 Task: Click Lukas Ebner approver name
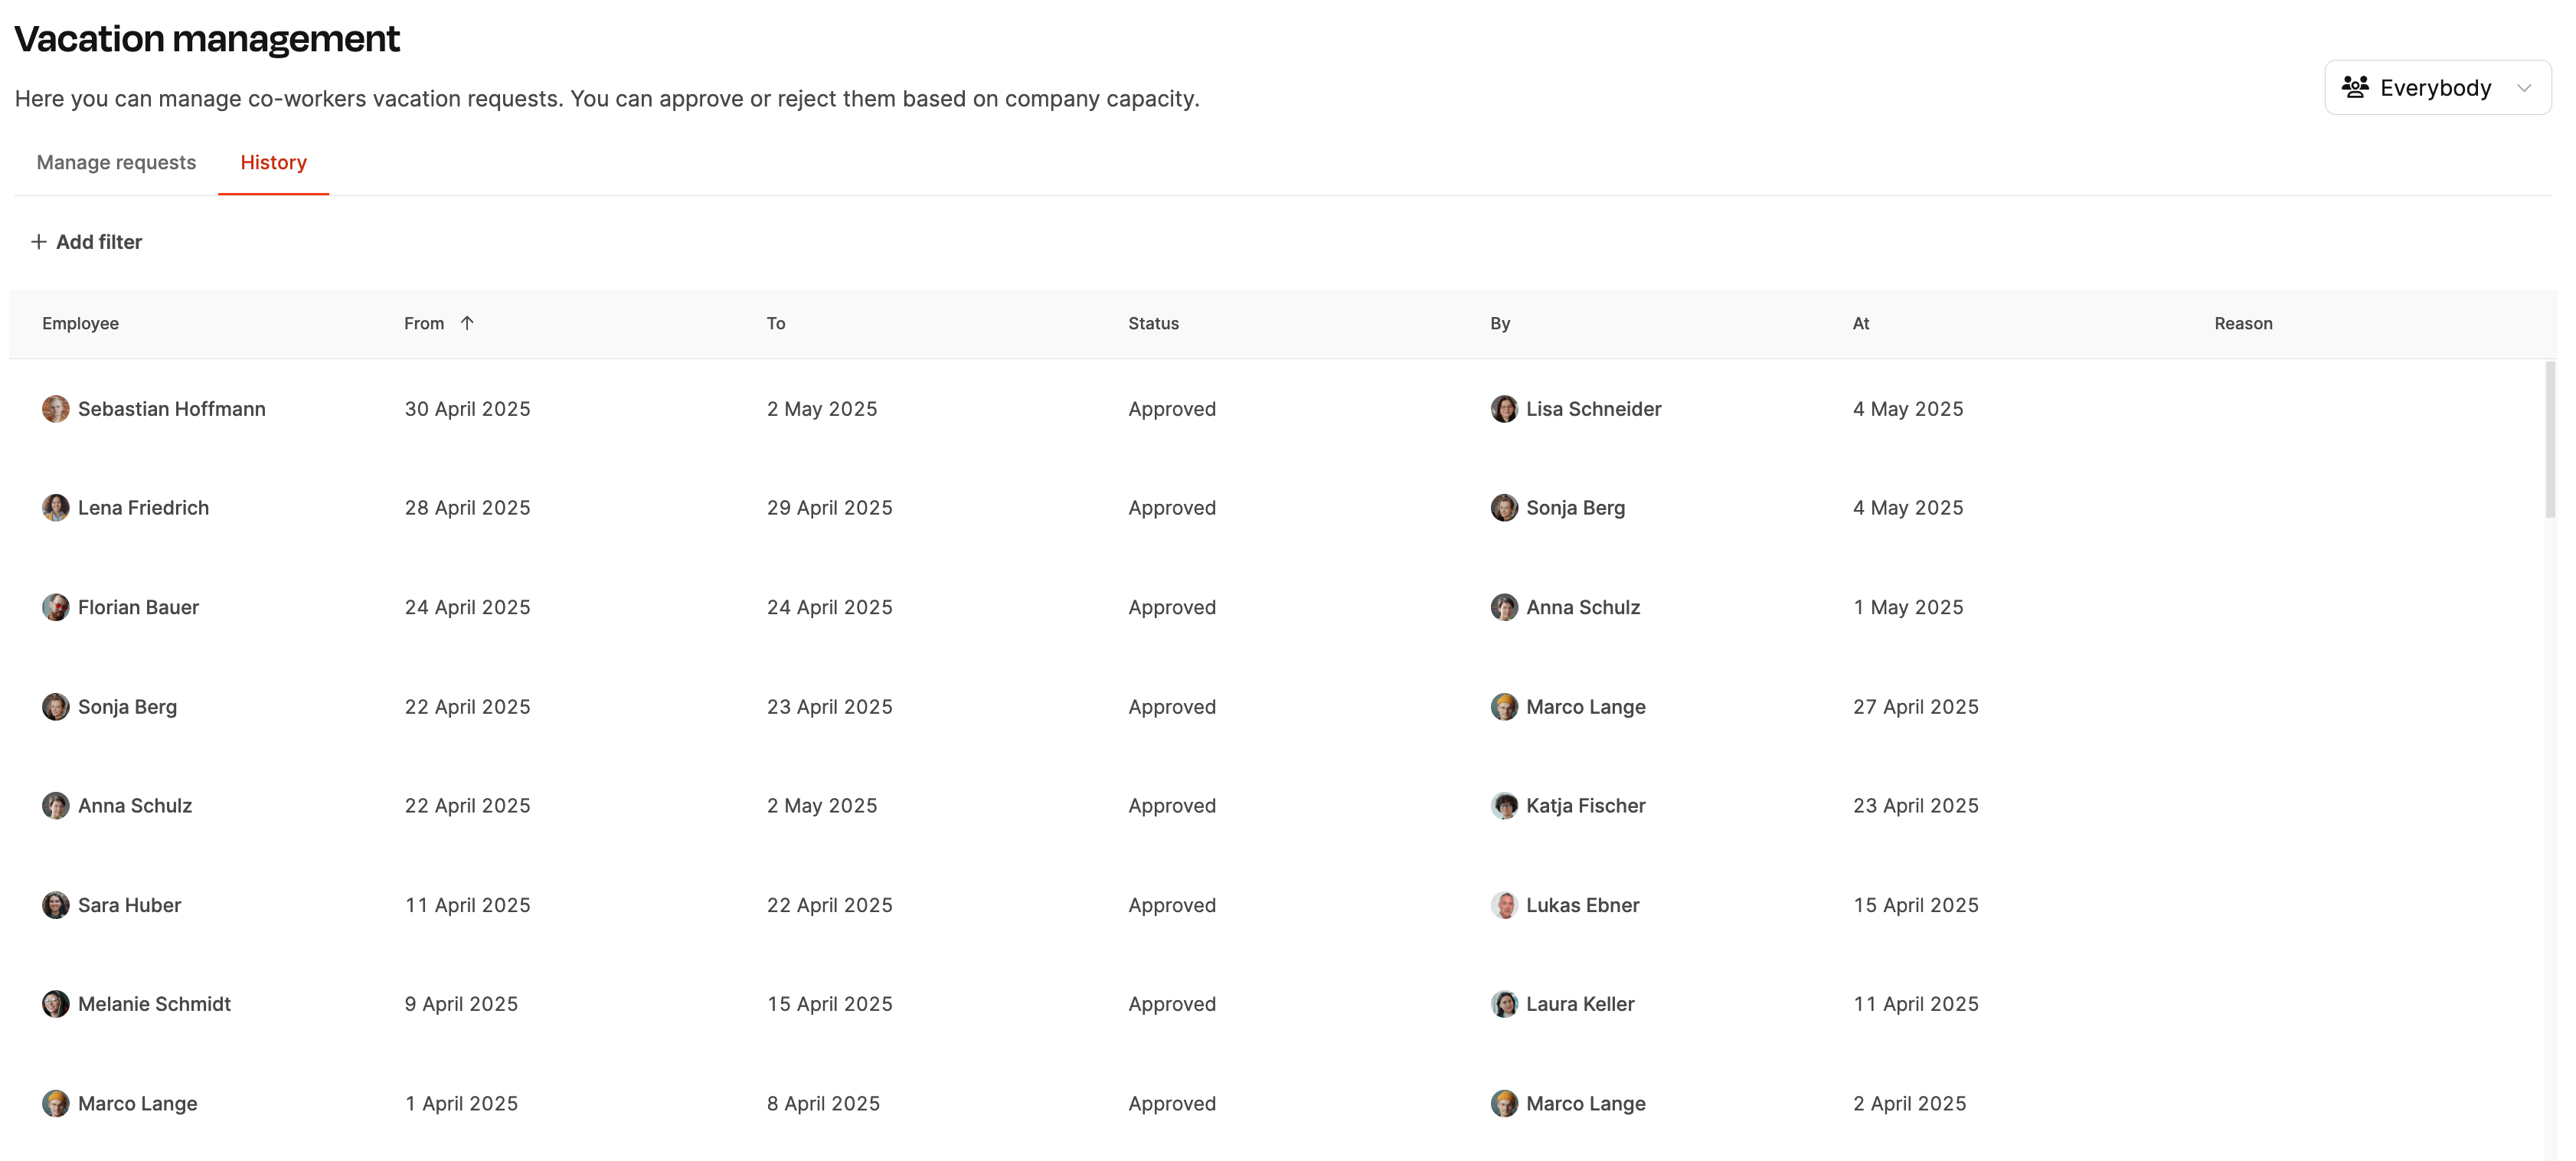pos(1582,905)
